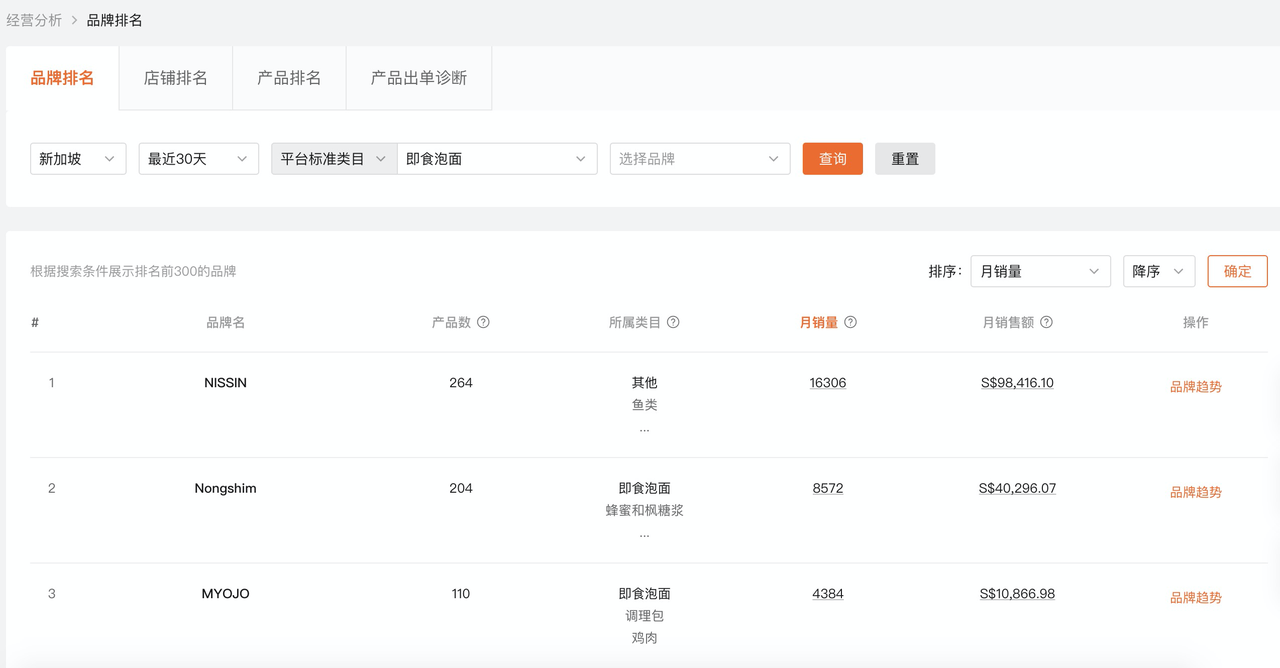Switch to 产品出单诊断 tab
Viewport: 1280px width, 668px height.
click(419, 78)
